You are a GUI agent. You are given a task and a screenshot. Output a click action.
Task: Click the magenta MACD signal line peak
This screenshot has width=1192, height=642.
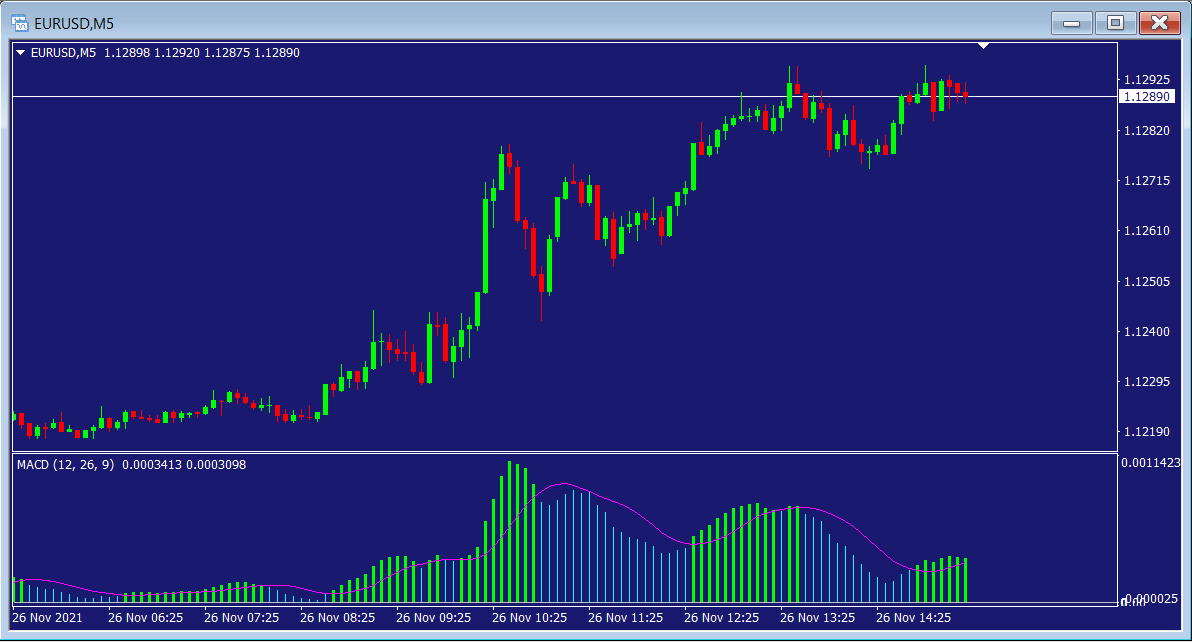(x=565, y=484)
